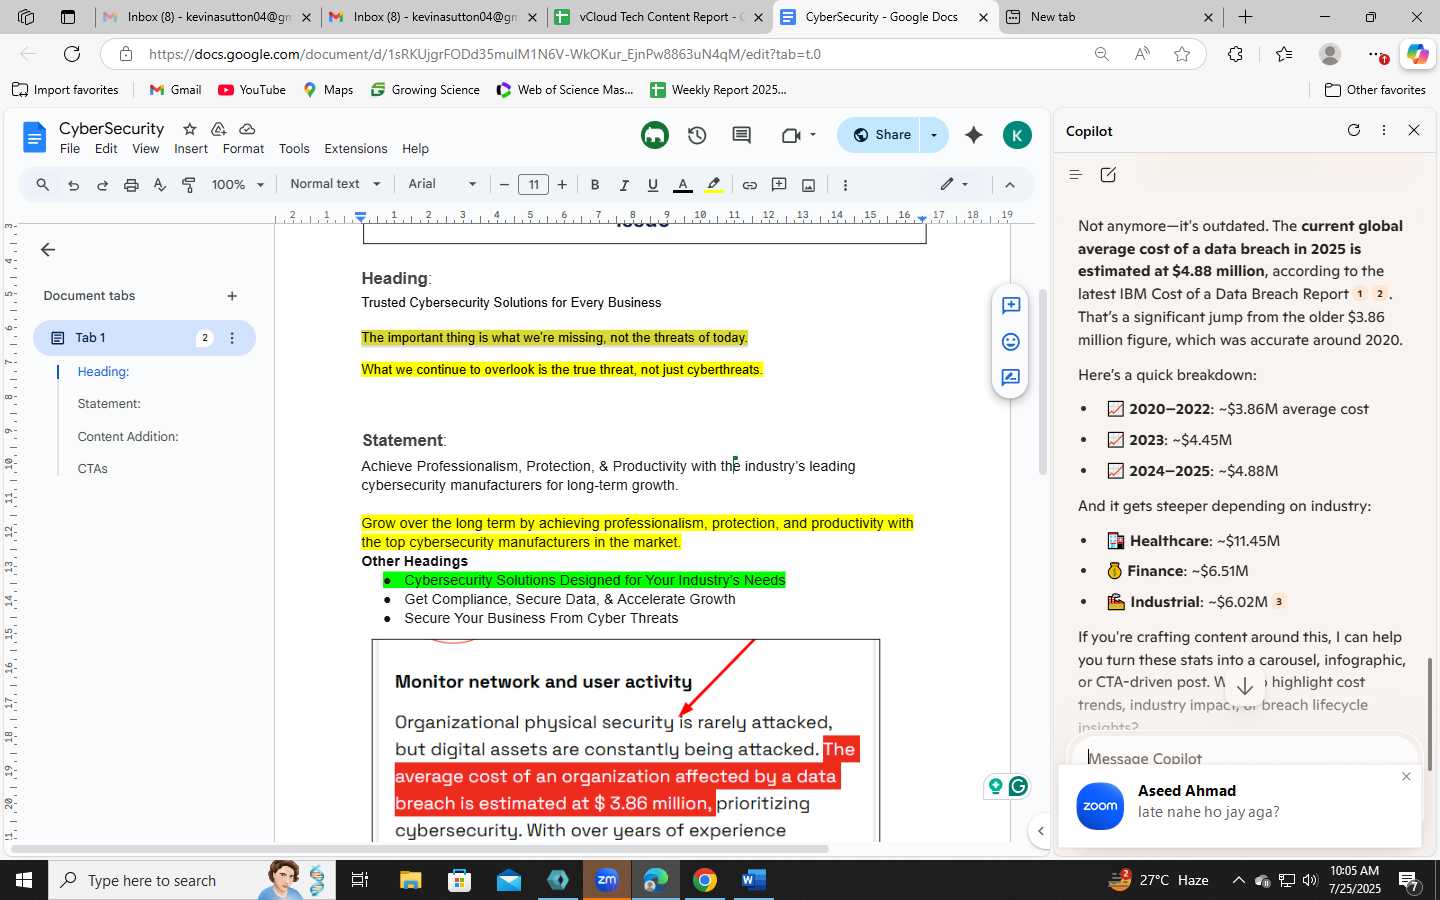Open Tab 1 options menu
1440x900 pixels.
232,338
